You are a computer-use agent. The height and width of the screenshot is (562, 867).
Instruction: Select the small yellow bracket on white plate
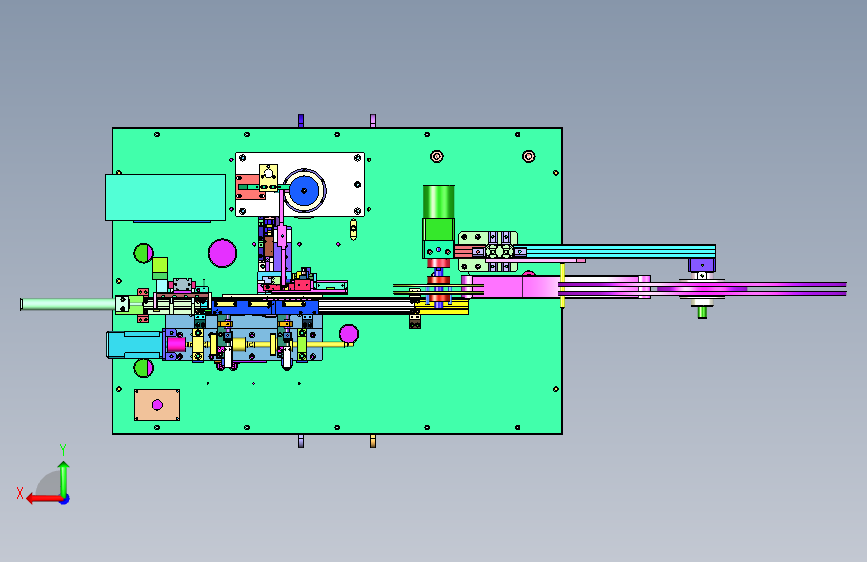point(269,177)
